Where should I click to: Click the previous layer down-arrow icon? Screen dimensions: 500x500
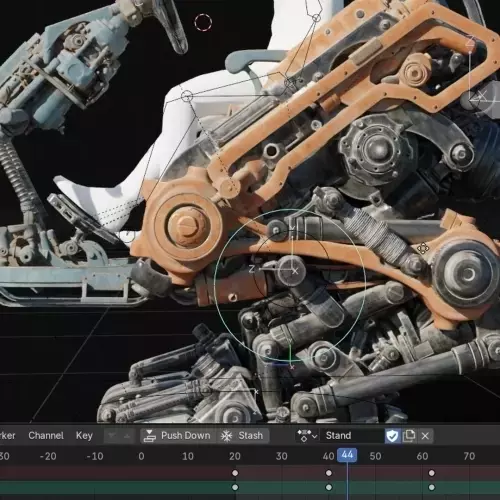click(112, 436)
